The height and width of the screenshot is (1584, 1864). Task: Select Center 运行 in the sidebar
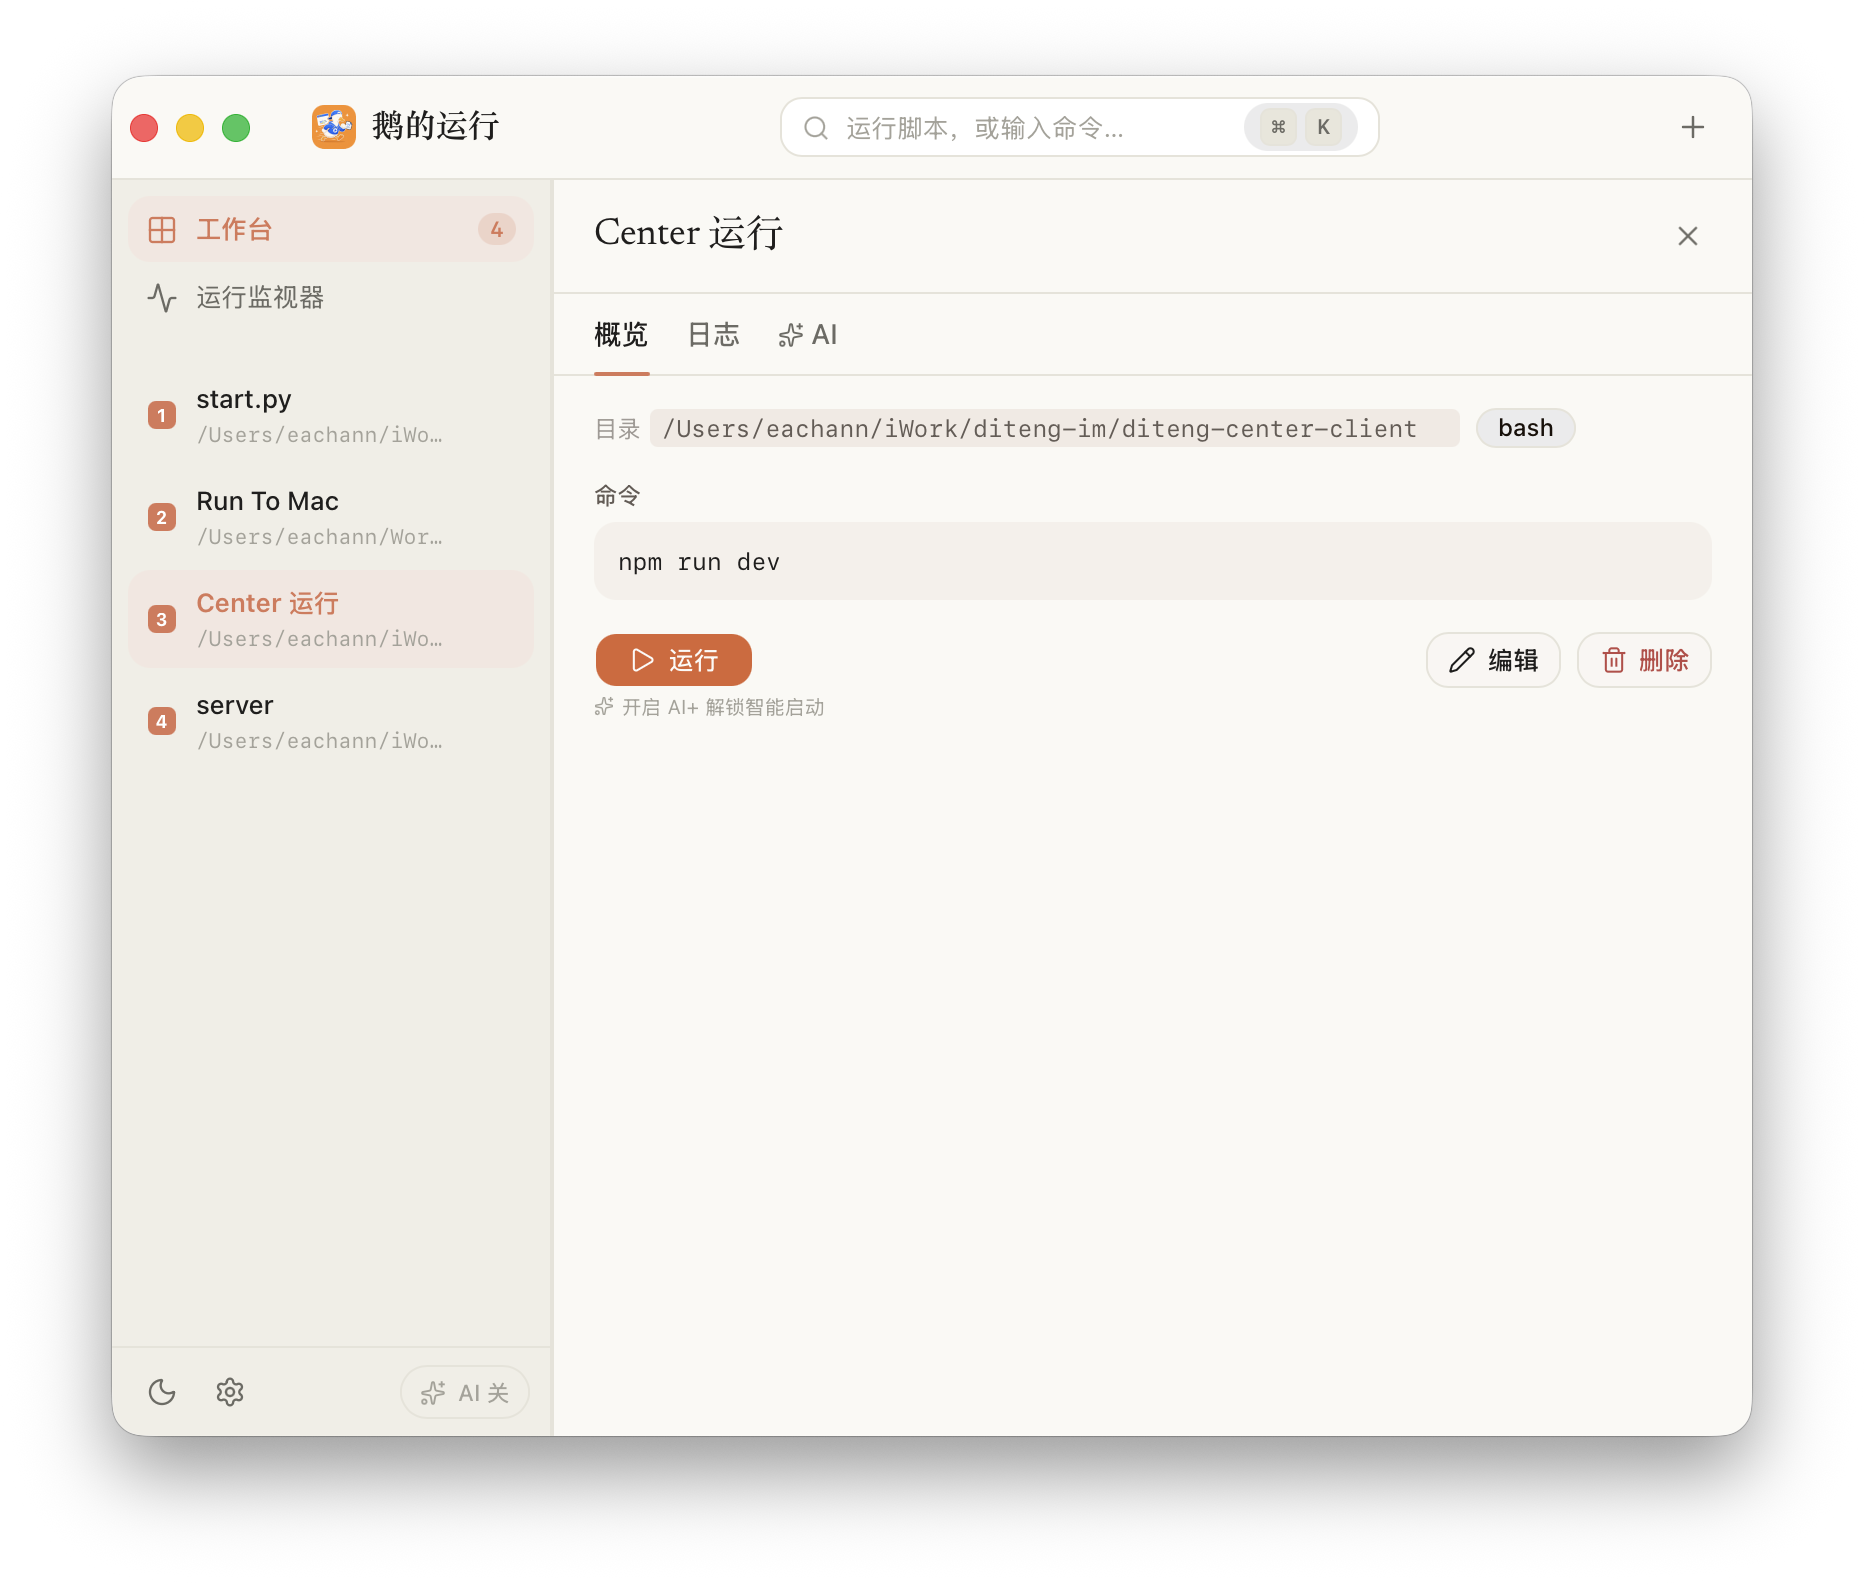pyautogui.click(x=331, y=620)
